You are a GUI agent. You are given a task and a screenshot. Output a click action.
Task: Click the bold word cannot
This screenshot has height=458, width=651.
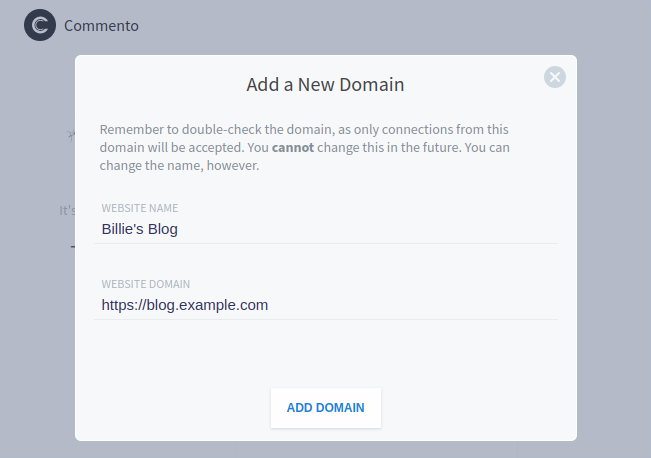[x=293, y=147]
